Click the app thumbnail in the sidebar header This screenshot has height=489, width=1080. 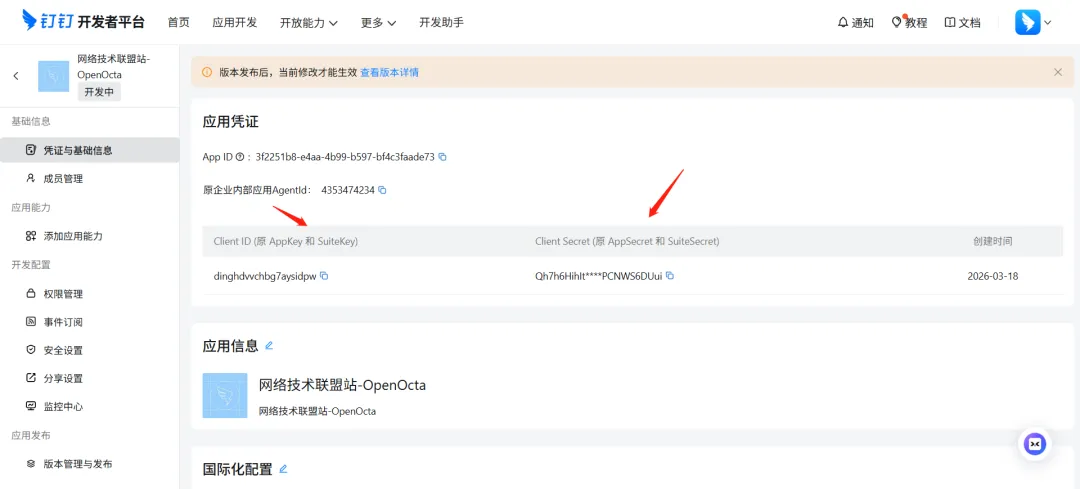[x=54, y=76]
